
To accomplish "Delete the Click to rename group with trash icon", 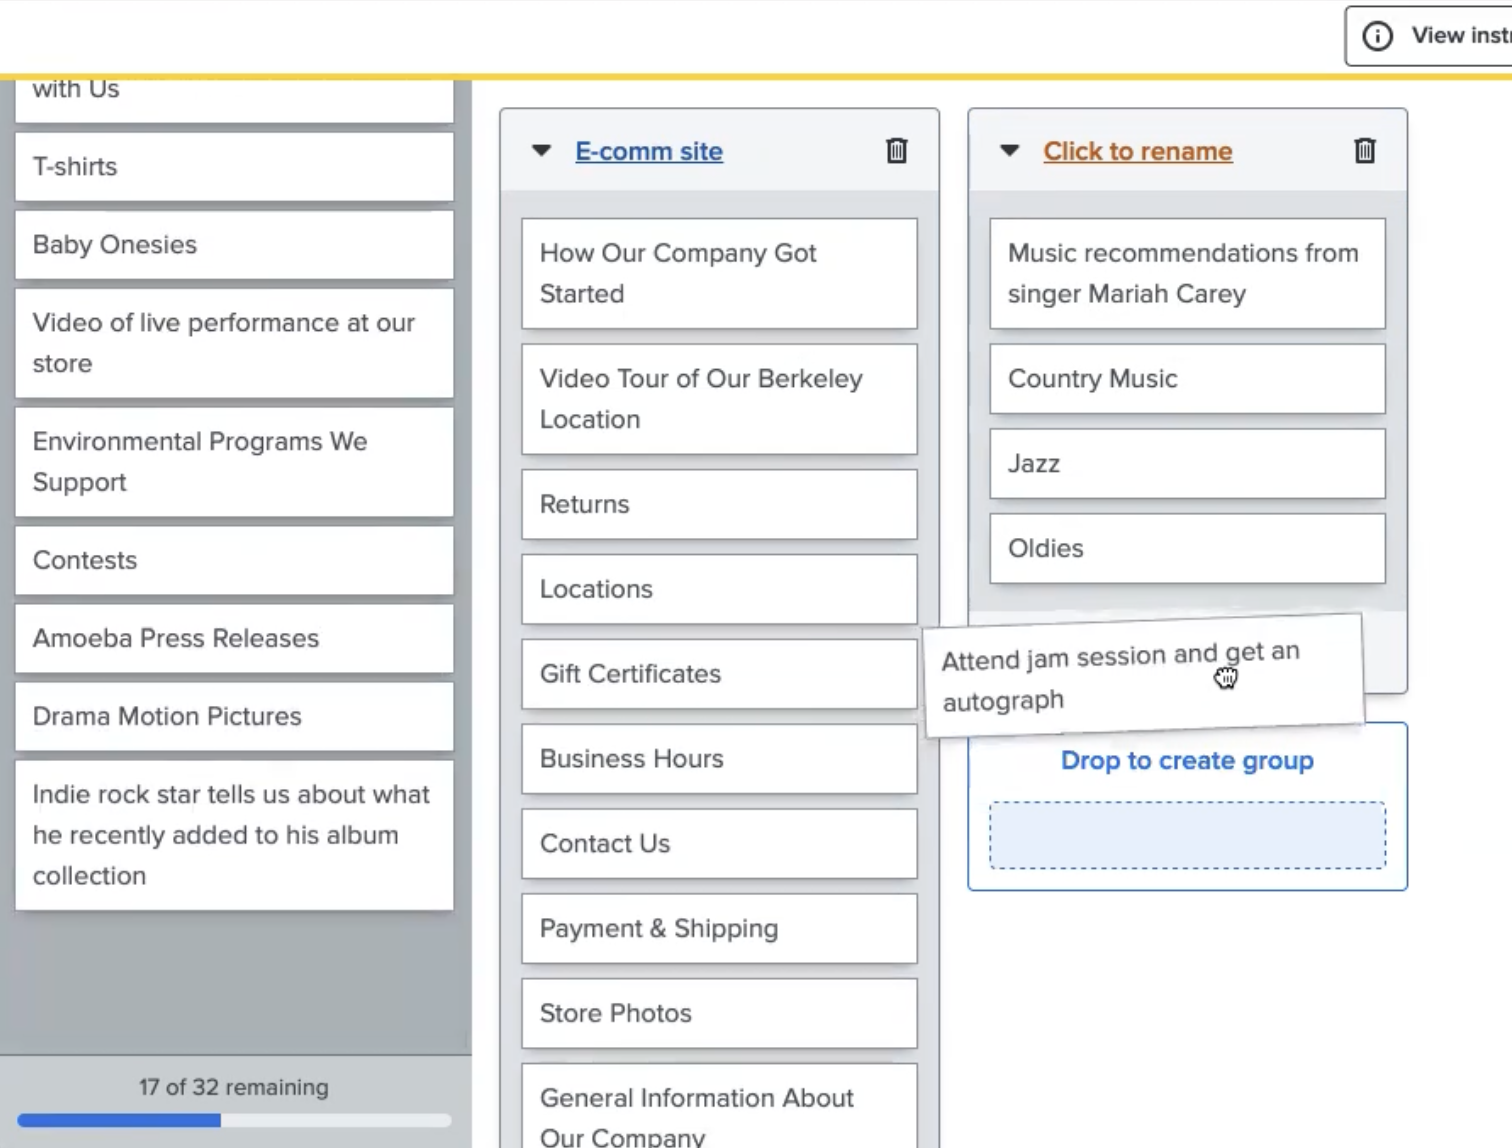I will point(1365,151).
